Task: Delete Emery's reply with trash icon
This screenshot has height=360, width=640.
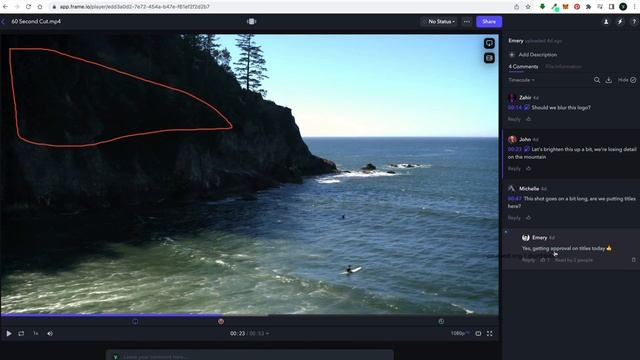Action: 633,260
